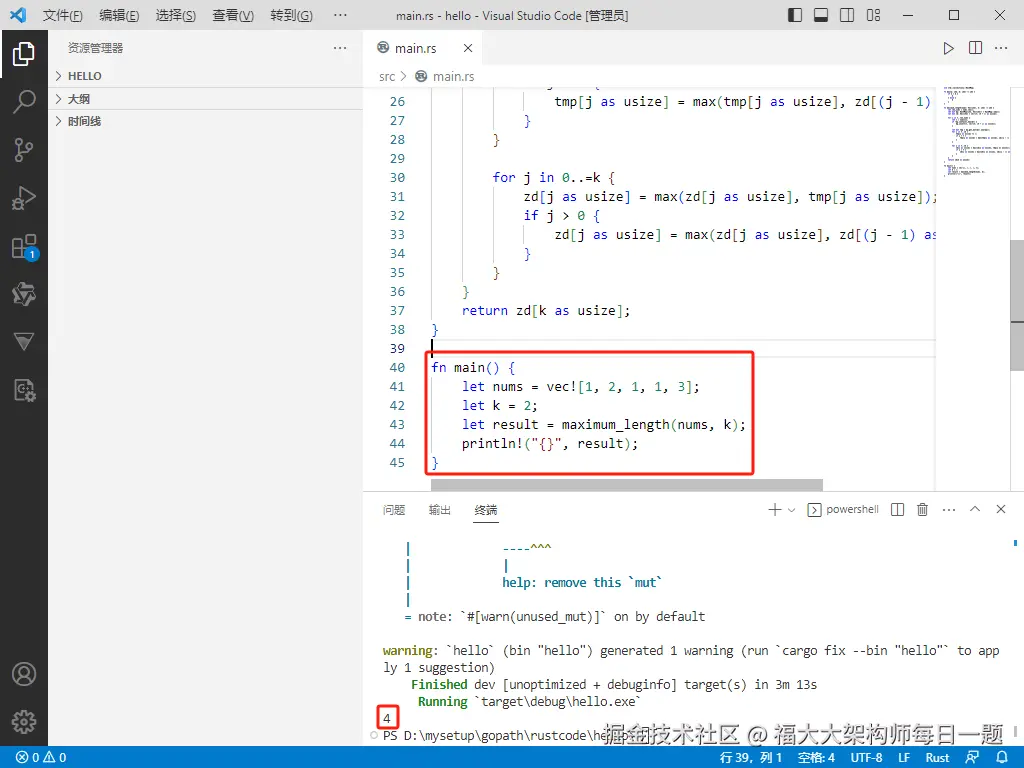Open the Explorer view in activity bar
This screenshot has width=1024, height=768.
tap(24, 54)
